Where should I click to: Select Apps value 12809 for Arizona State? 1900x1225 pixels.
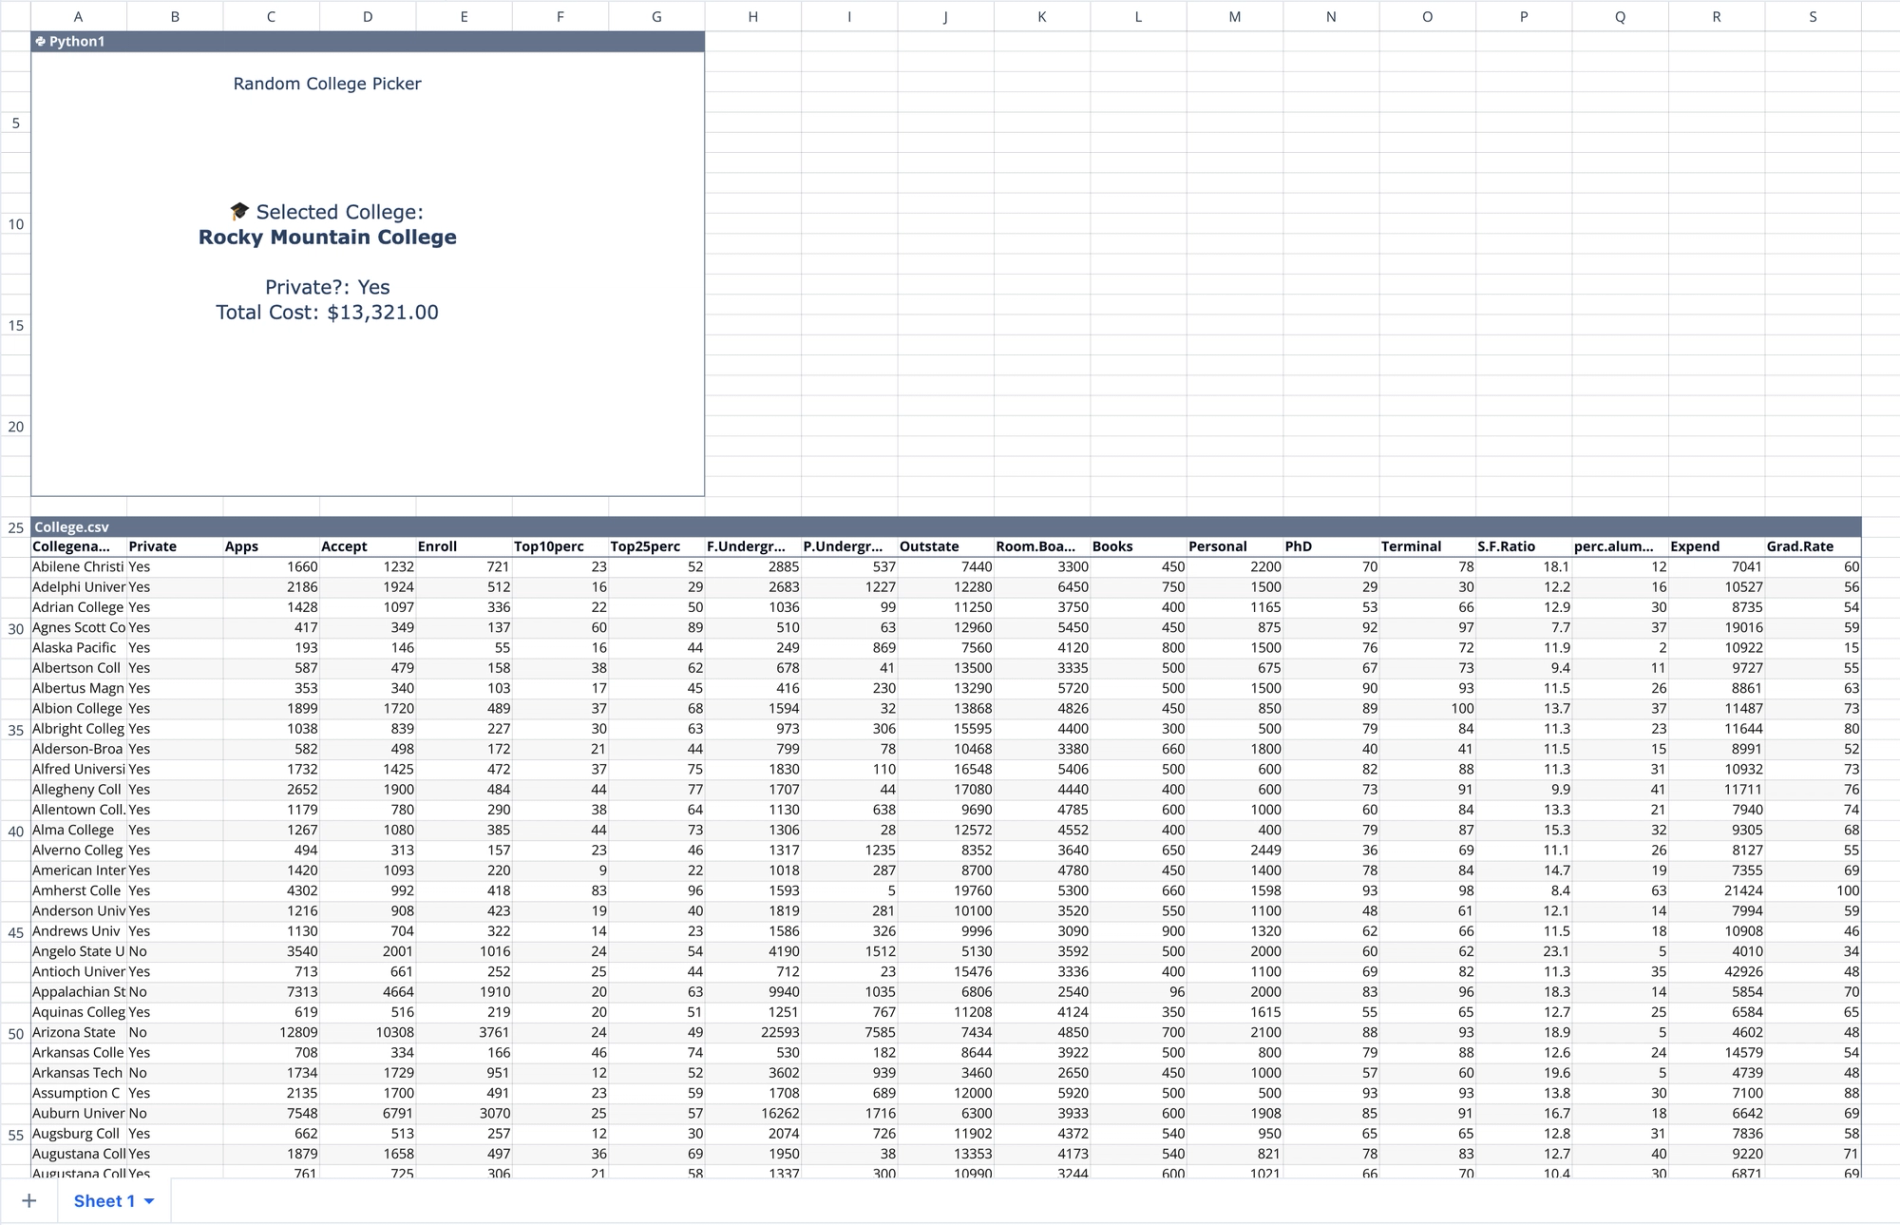pyautogui.click(x=271, y=1032)
